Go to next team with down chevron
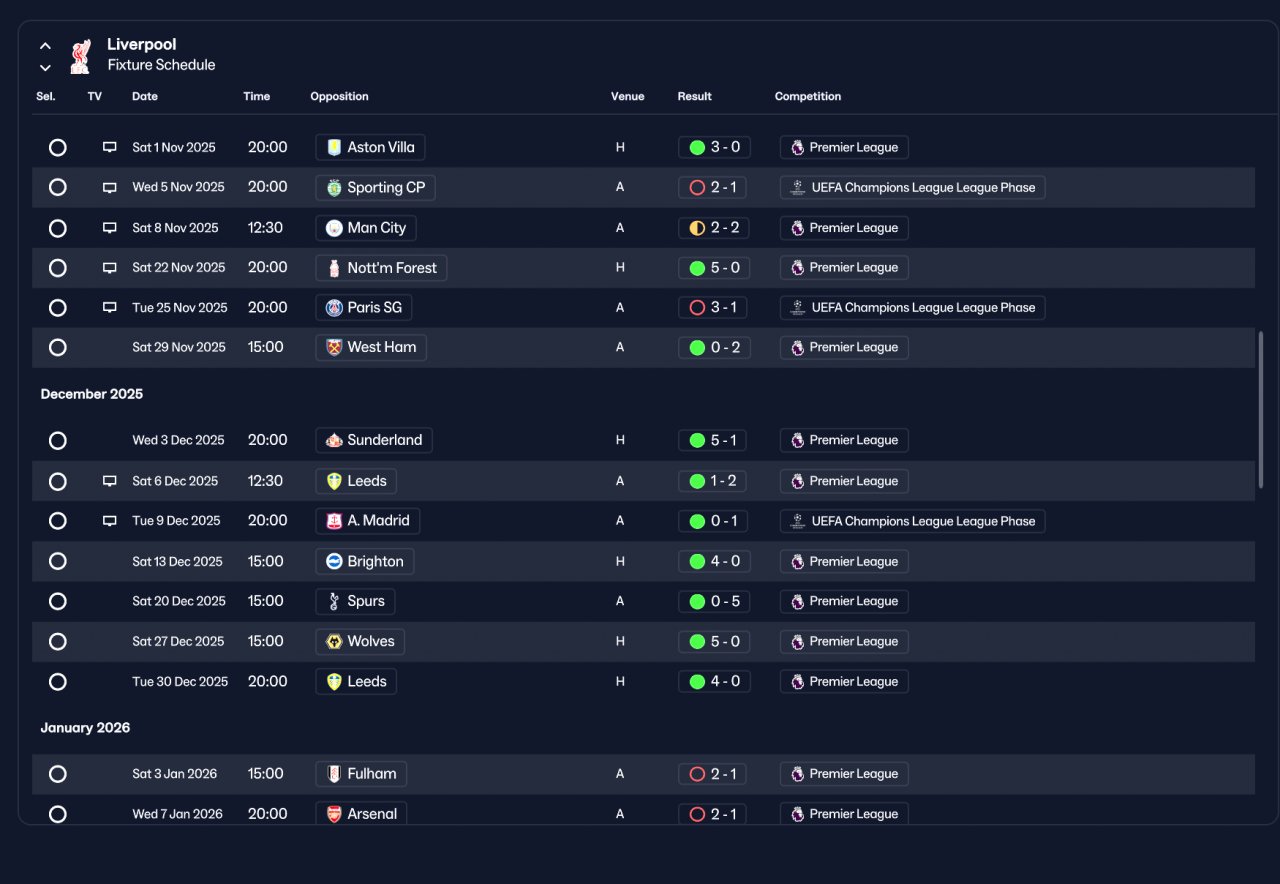Screen dimensions: 1280x884 click(x=45, y=68)
